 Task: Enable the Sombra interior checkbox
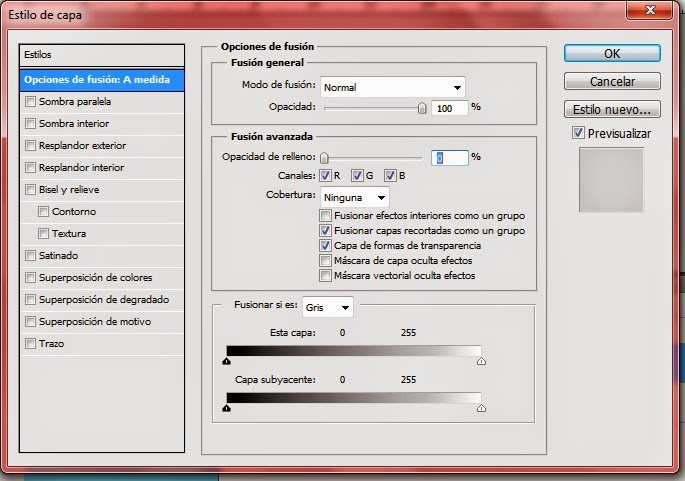coord(30,124)
